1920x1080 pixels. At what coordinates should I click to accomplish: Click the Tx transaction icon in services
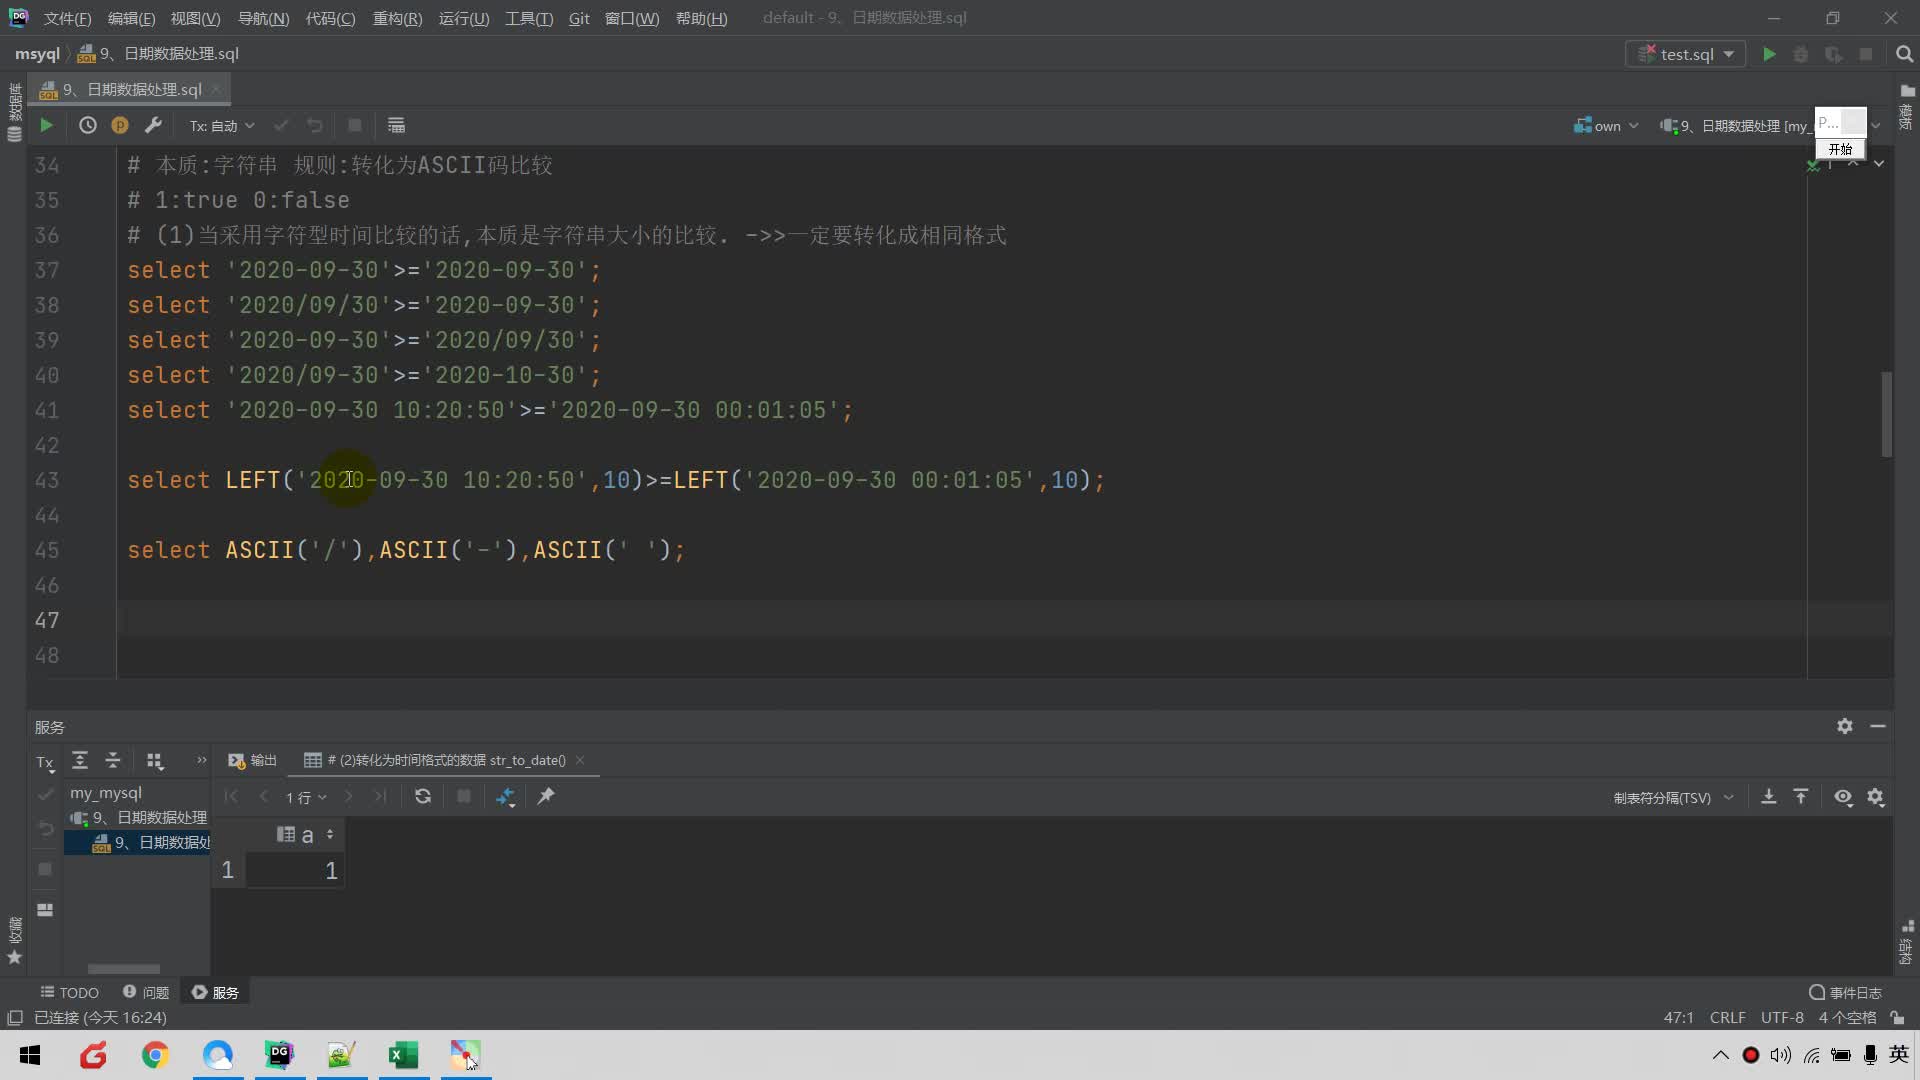click(x=45, y=762)
